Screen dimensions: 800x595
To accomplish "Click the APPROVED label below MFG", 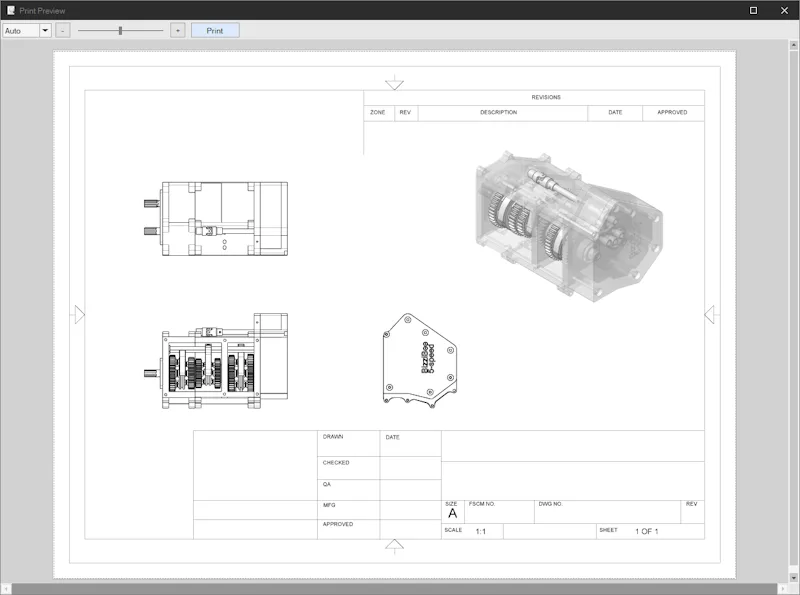I will 338,524.
